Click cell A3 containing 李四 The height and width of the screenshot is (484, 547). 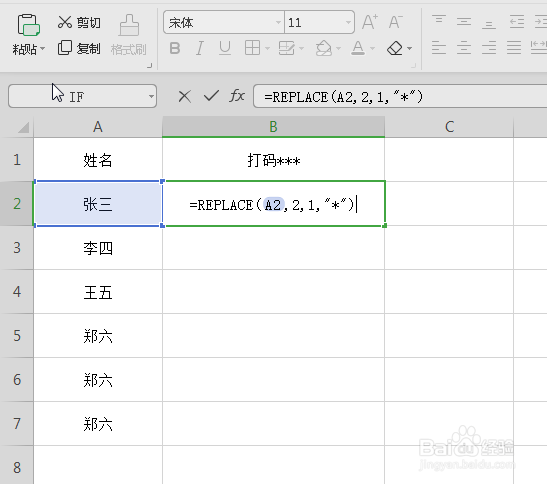coord(98,248)
